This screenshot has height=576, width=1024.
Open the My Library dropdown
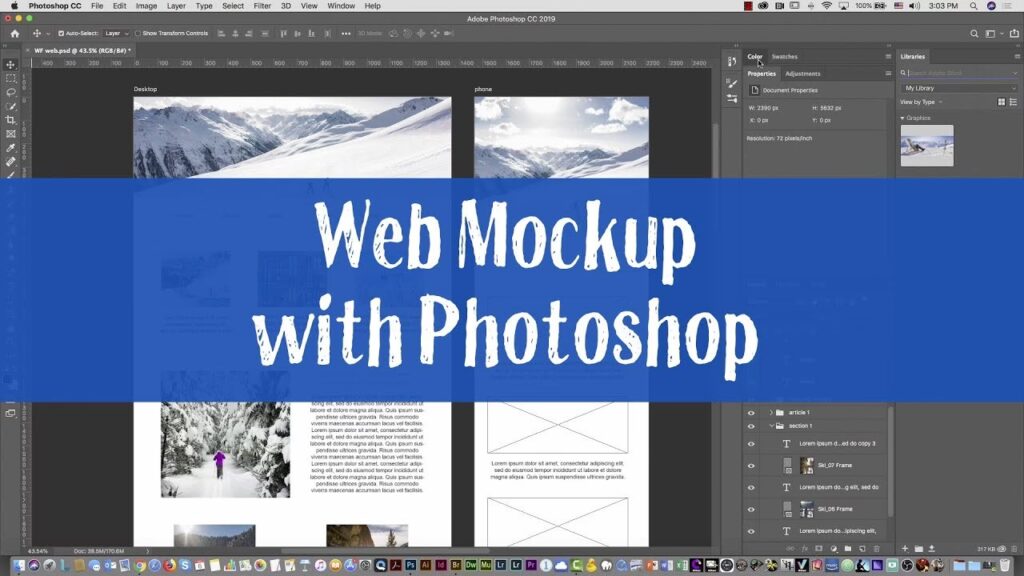959,88
